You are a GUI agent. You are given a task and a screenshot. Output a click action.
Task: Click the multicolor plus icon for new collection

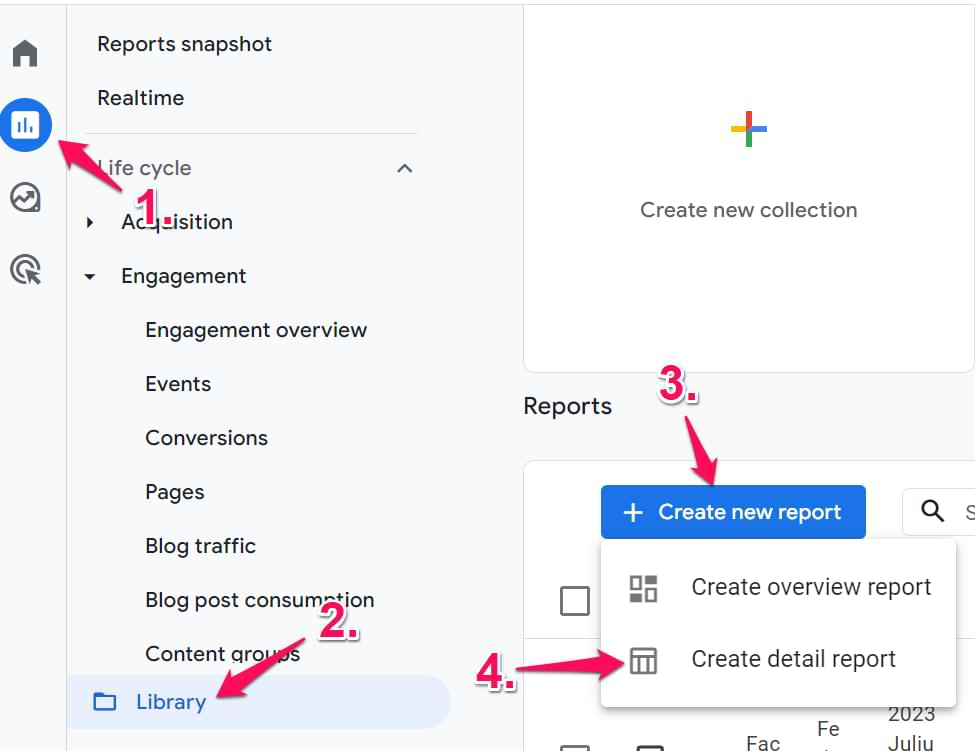(748, 129)
